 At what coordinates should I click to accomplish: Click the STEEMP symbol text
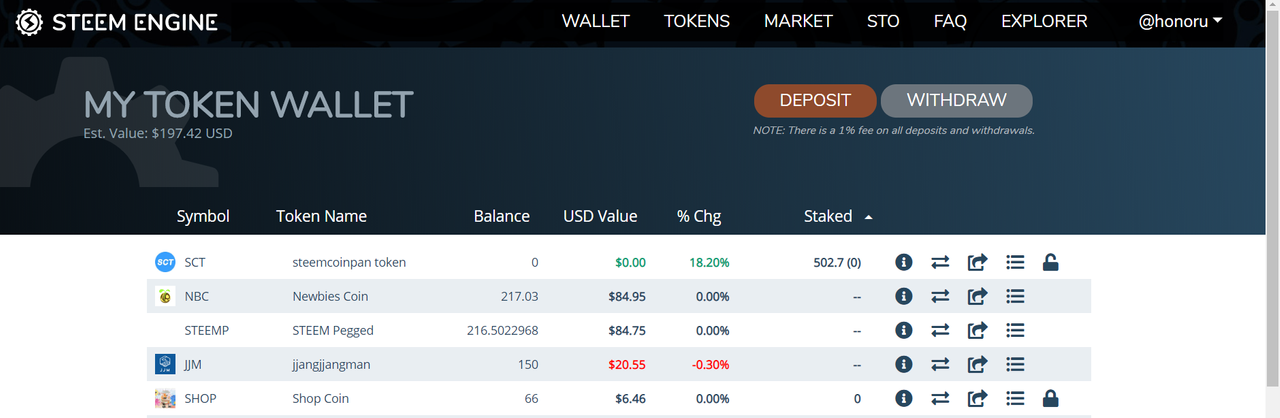205,330
